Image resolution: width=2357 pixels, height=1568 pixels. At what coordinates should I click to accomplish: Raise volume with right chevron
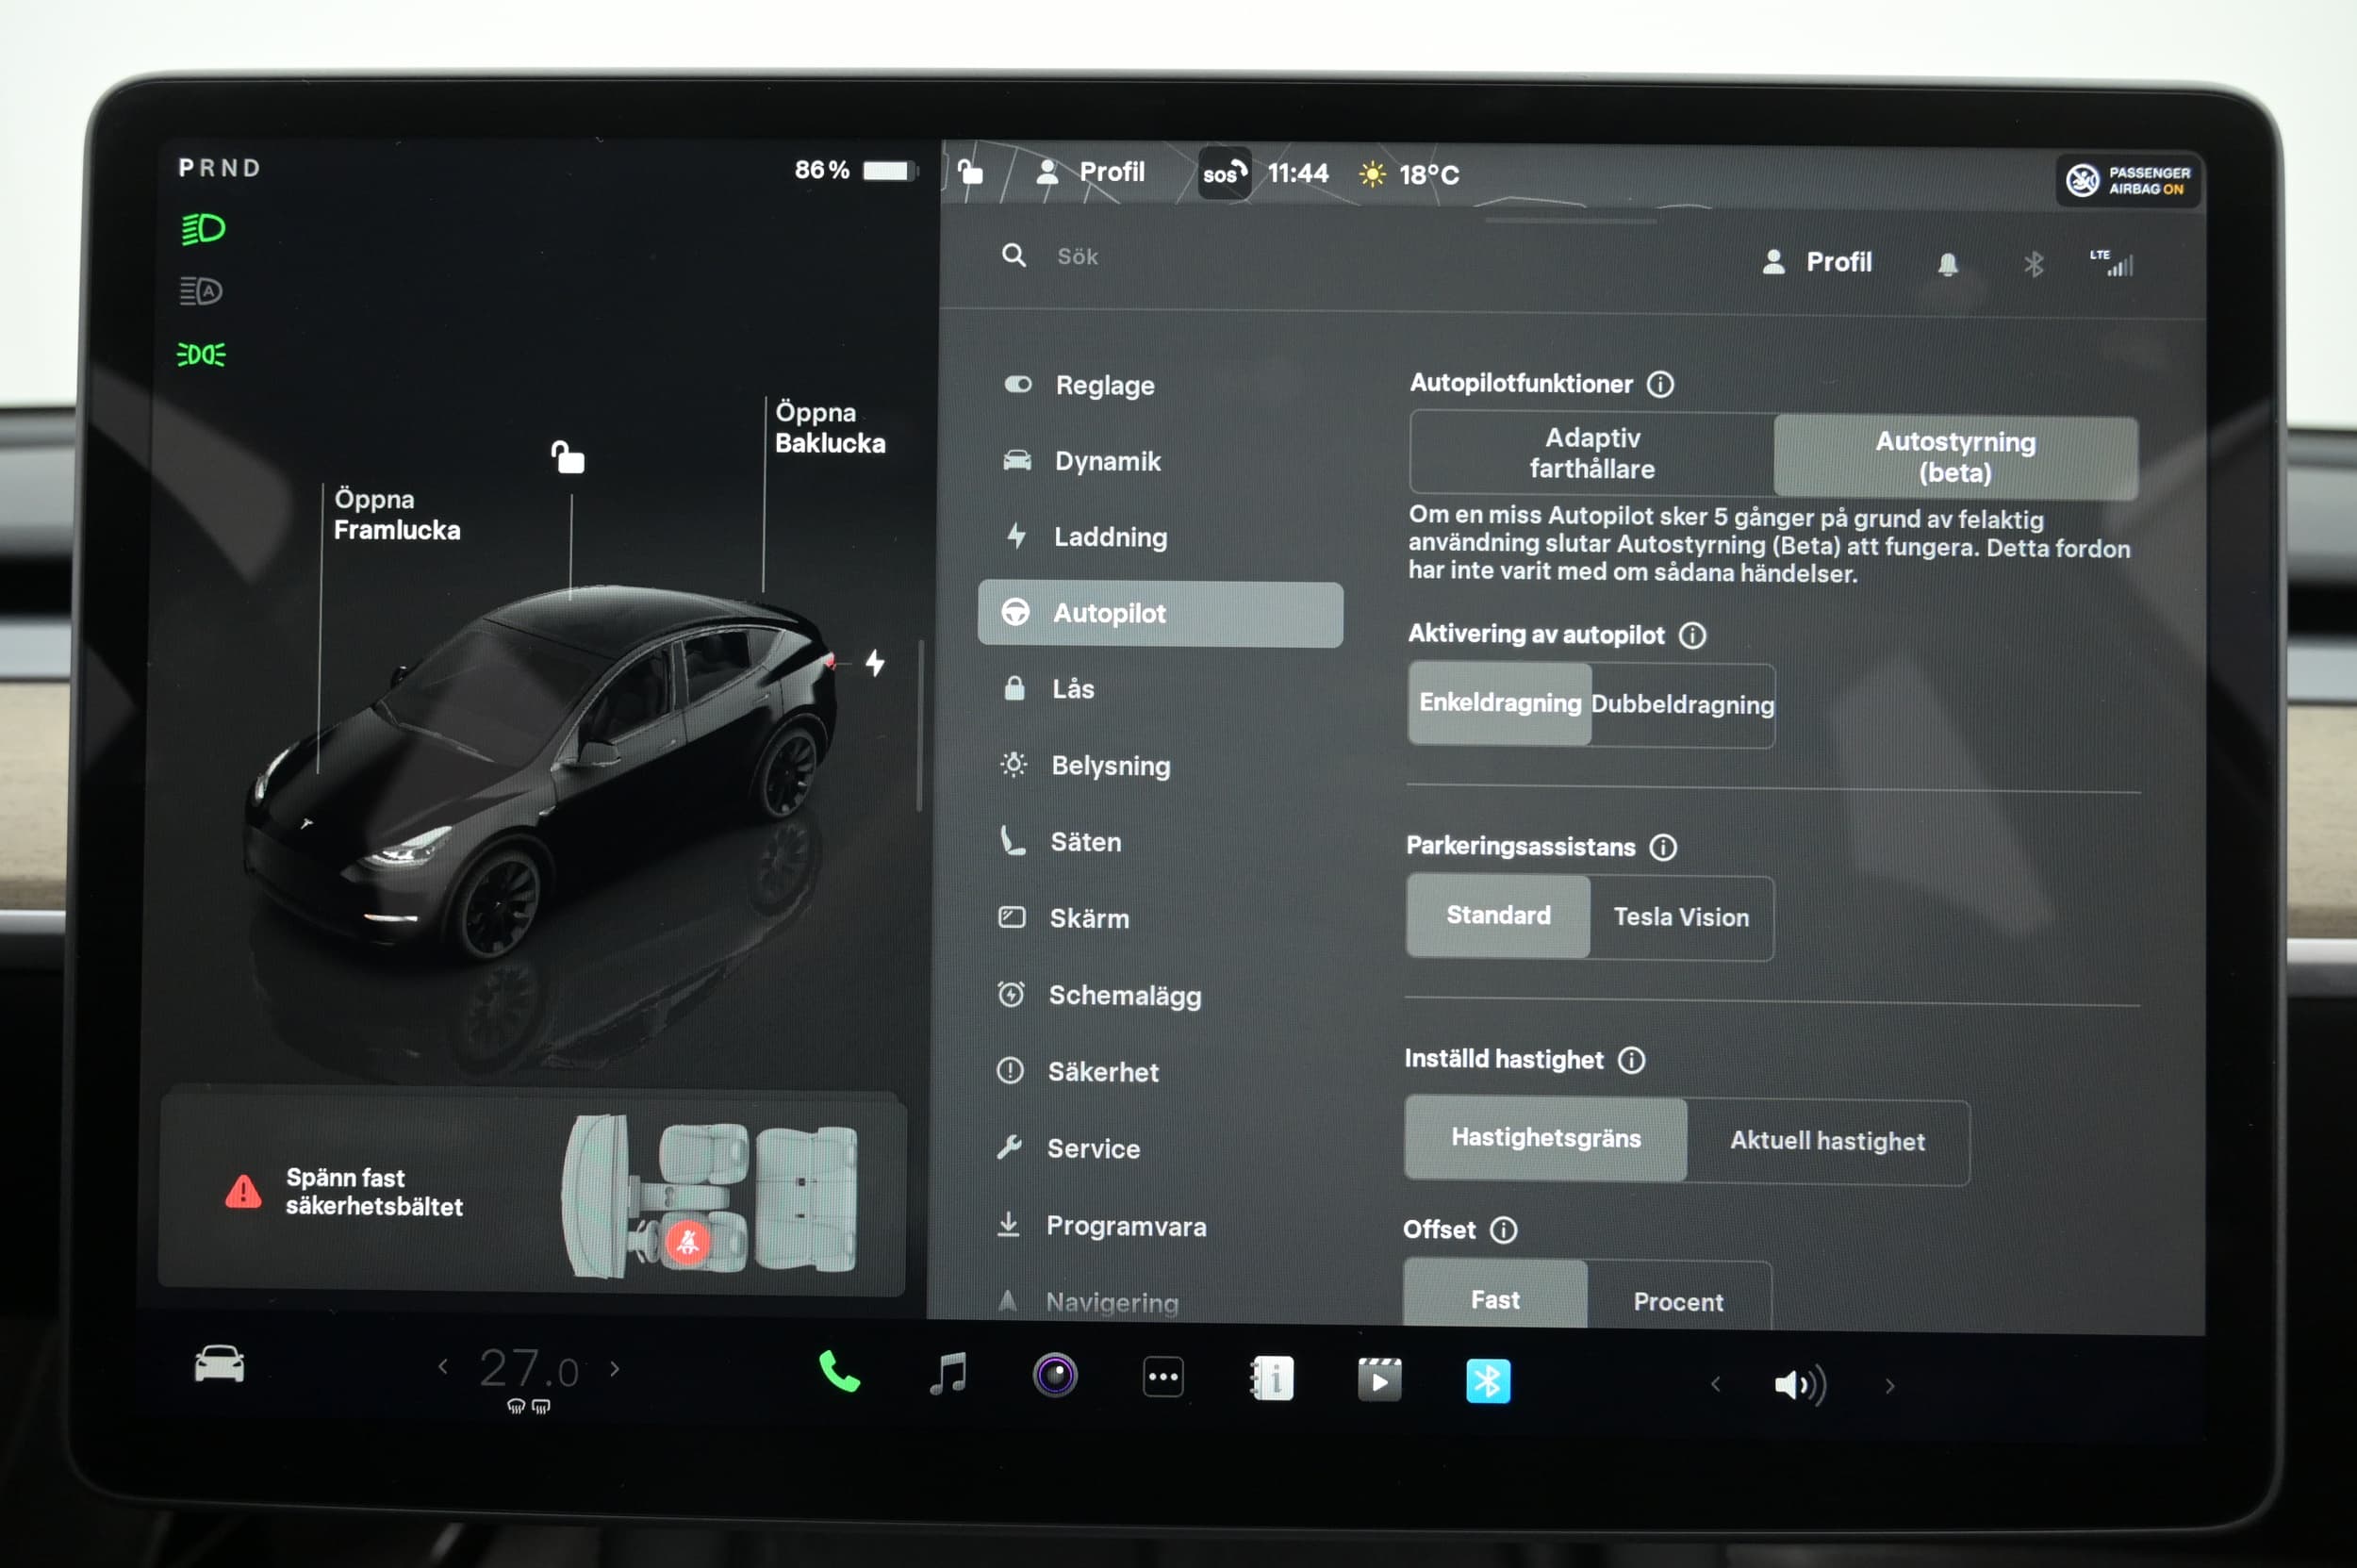(x=1890, y=1386)
